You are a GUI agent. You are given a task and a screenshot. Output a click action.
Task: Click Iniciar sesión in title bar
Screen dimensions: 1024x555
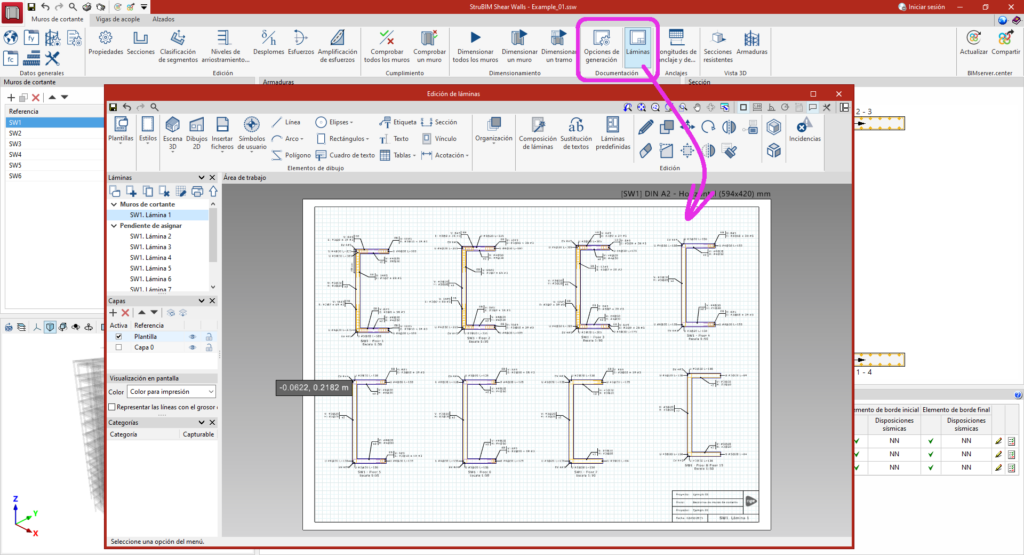921,7
